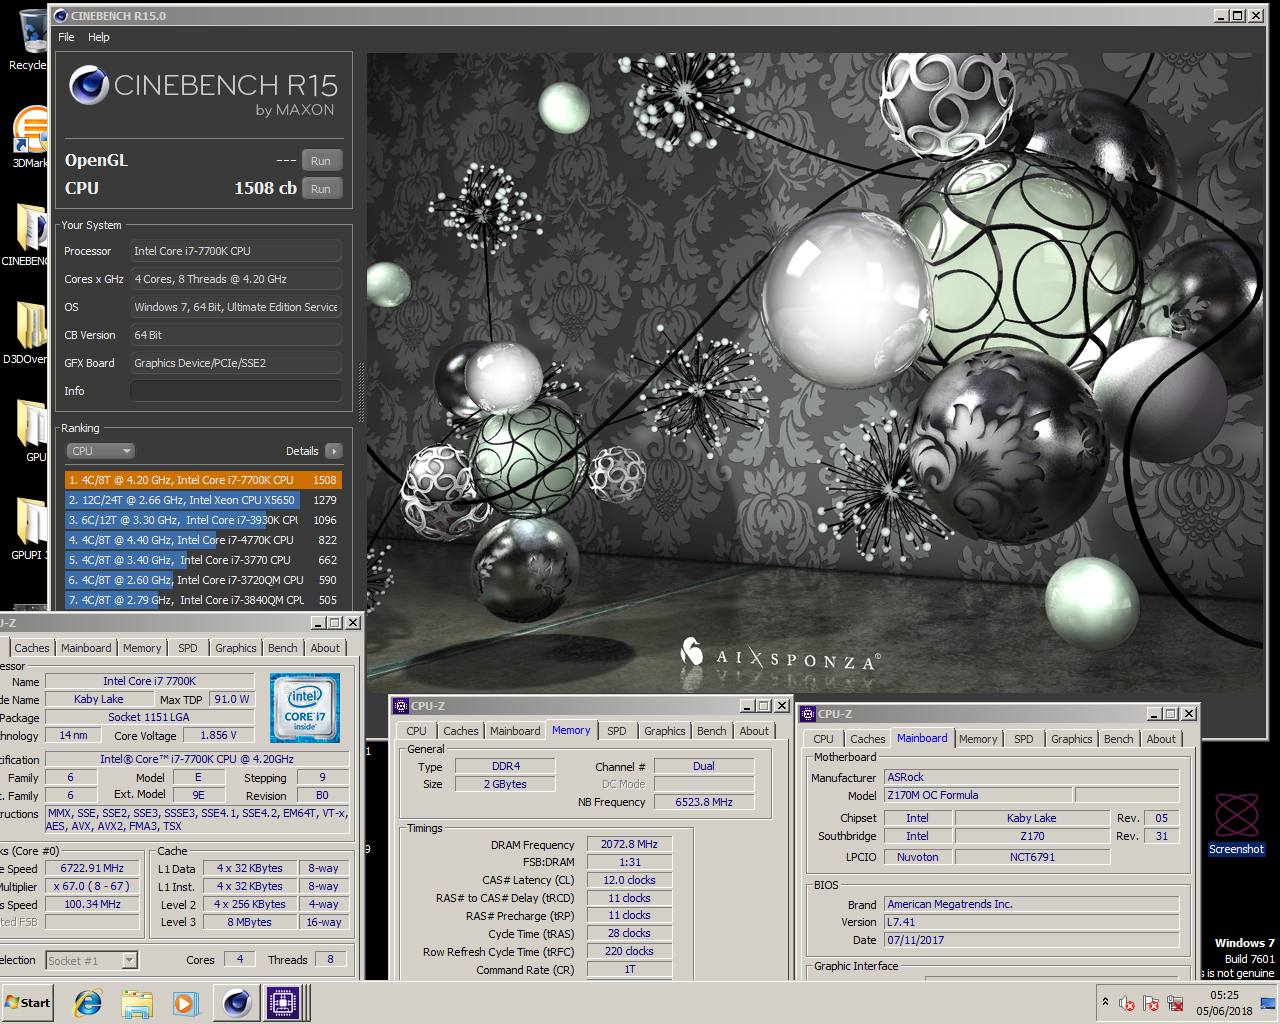Open SPD tab in middle CPU-Z window
Screen dimensions: 1280x1024
coord(617,731)
